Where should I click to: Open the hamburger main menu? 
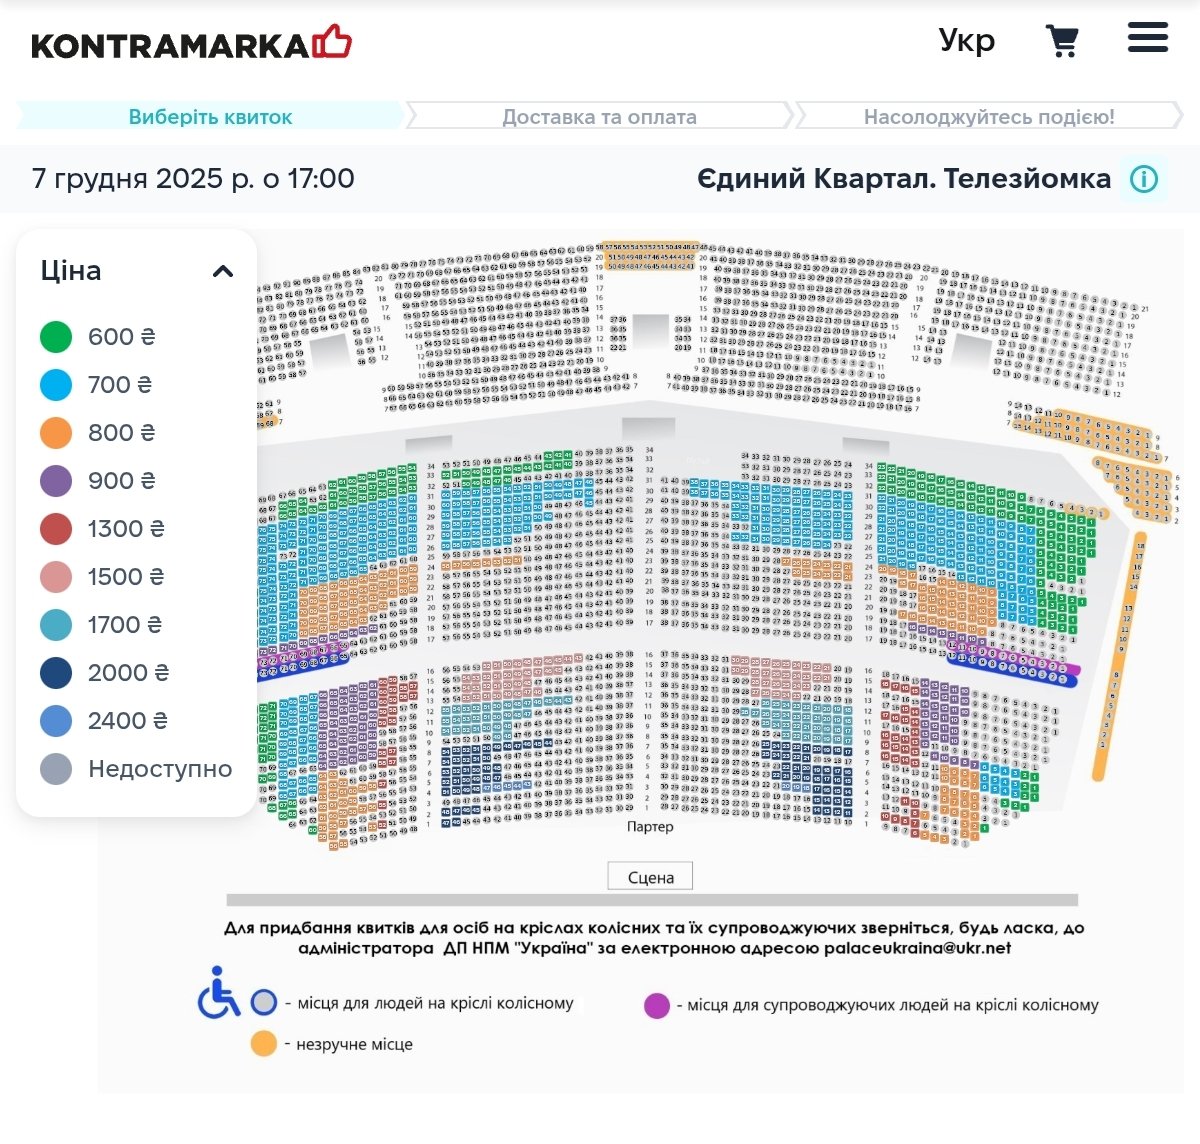[1147, 38]
